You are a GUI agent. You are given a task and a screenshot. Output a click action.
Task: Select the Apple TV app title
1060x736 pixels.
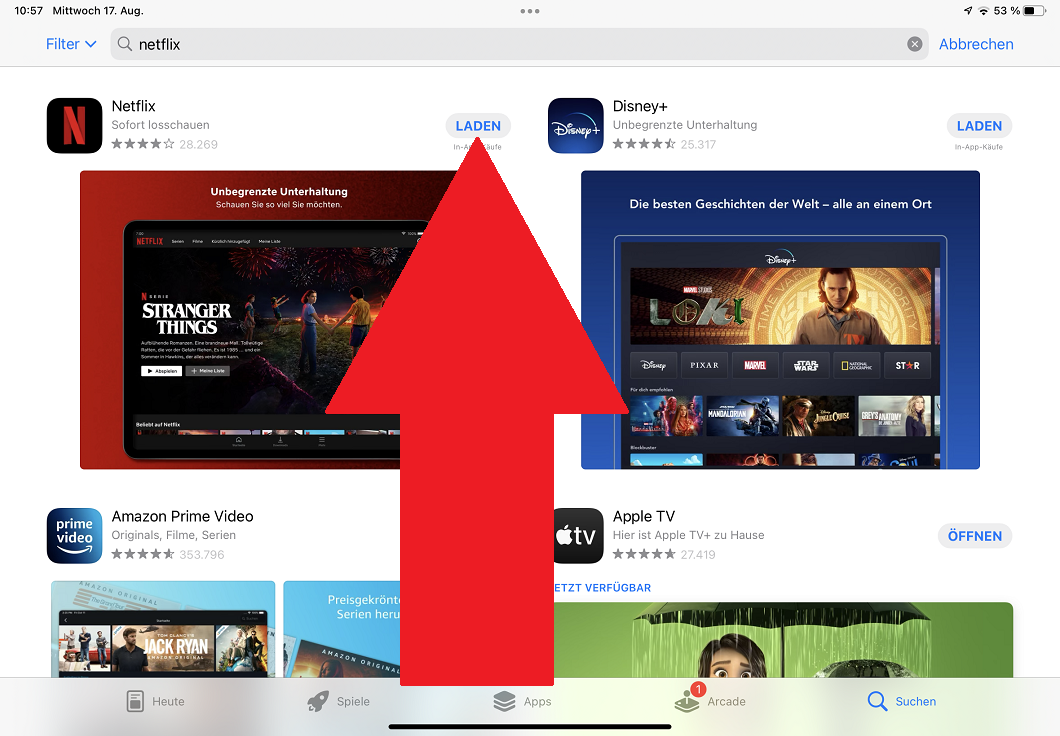point(644,516)
